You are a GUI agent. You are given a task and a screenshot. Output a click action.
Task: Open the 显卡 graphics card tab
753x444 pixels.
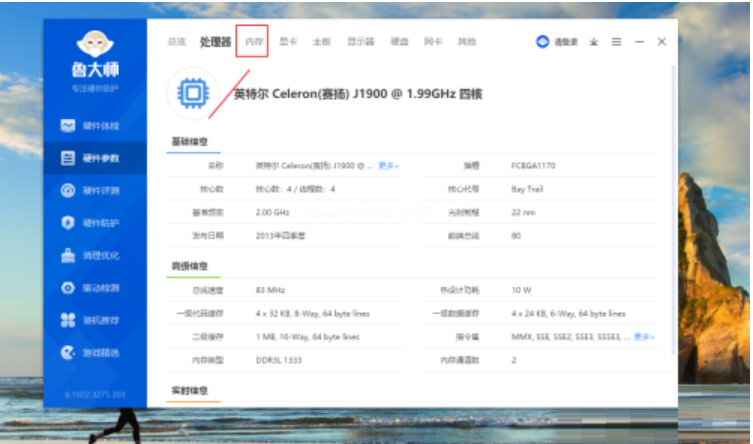(x=288, y=42)
